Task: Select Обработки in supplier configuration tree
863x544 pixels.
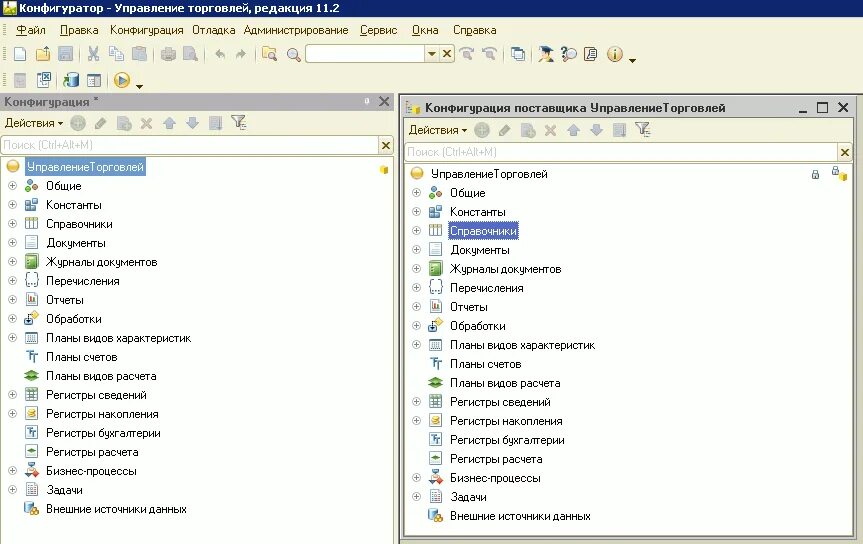Action: click(478, 326)
